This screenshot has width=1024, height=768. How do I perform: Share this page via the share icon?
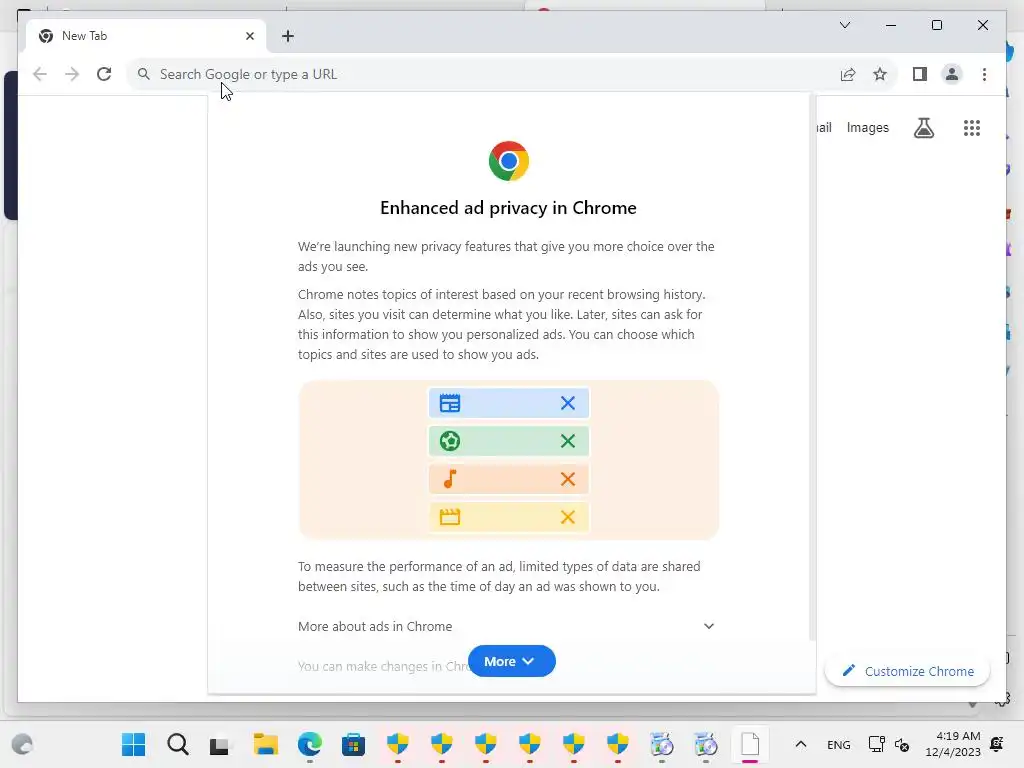pos(848,74)
